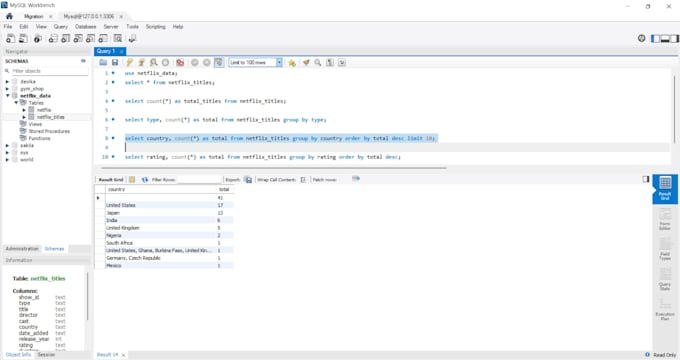Expand the netflix table node

point(24,110)
